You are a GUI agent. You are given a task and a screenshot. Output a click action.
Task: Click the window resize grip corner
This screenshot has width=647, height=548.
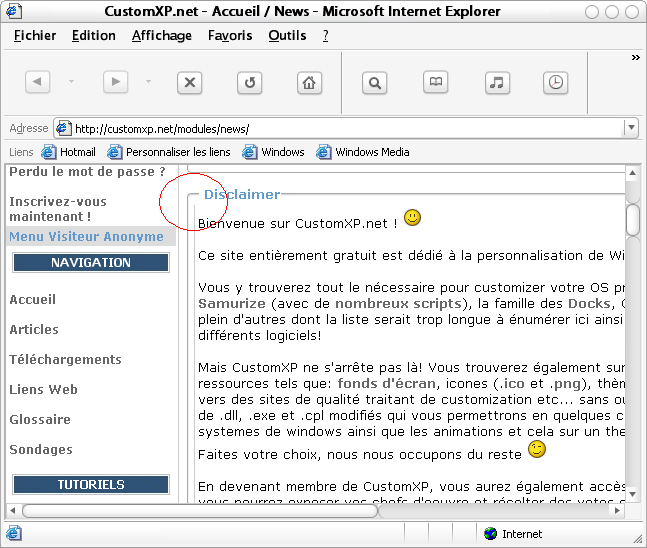[638, 538]
